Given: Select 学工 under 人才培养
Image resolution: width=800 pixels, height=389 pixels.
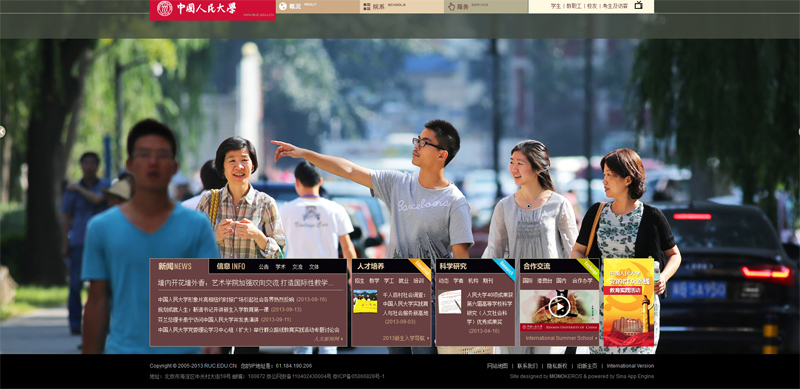Looking at the screenshot, I should [x=389, y=280].
